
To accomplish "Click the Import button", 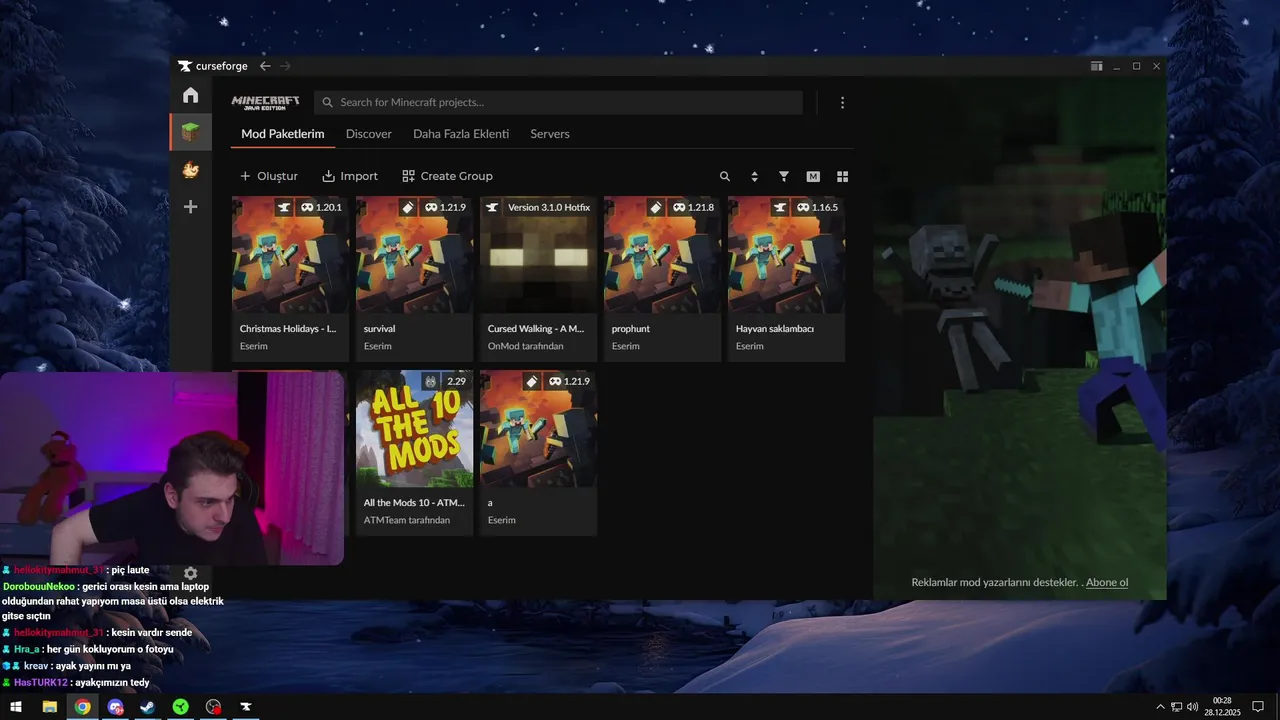I will [350, 176].
